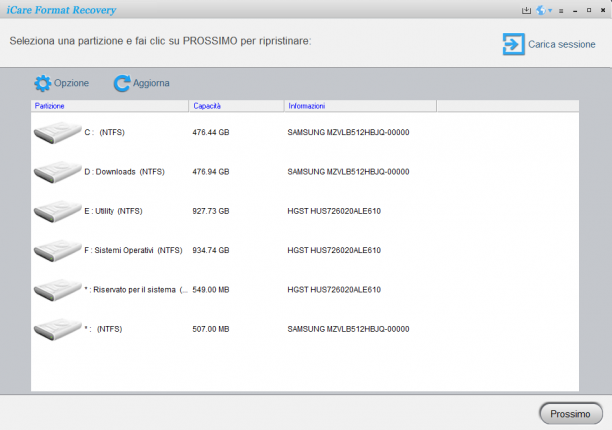Click the Carica sessione arrow icon

513,44
